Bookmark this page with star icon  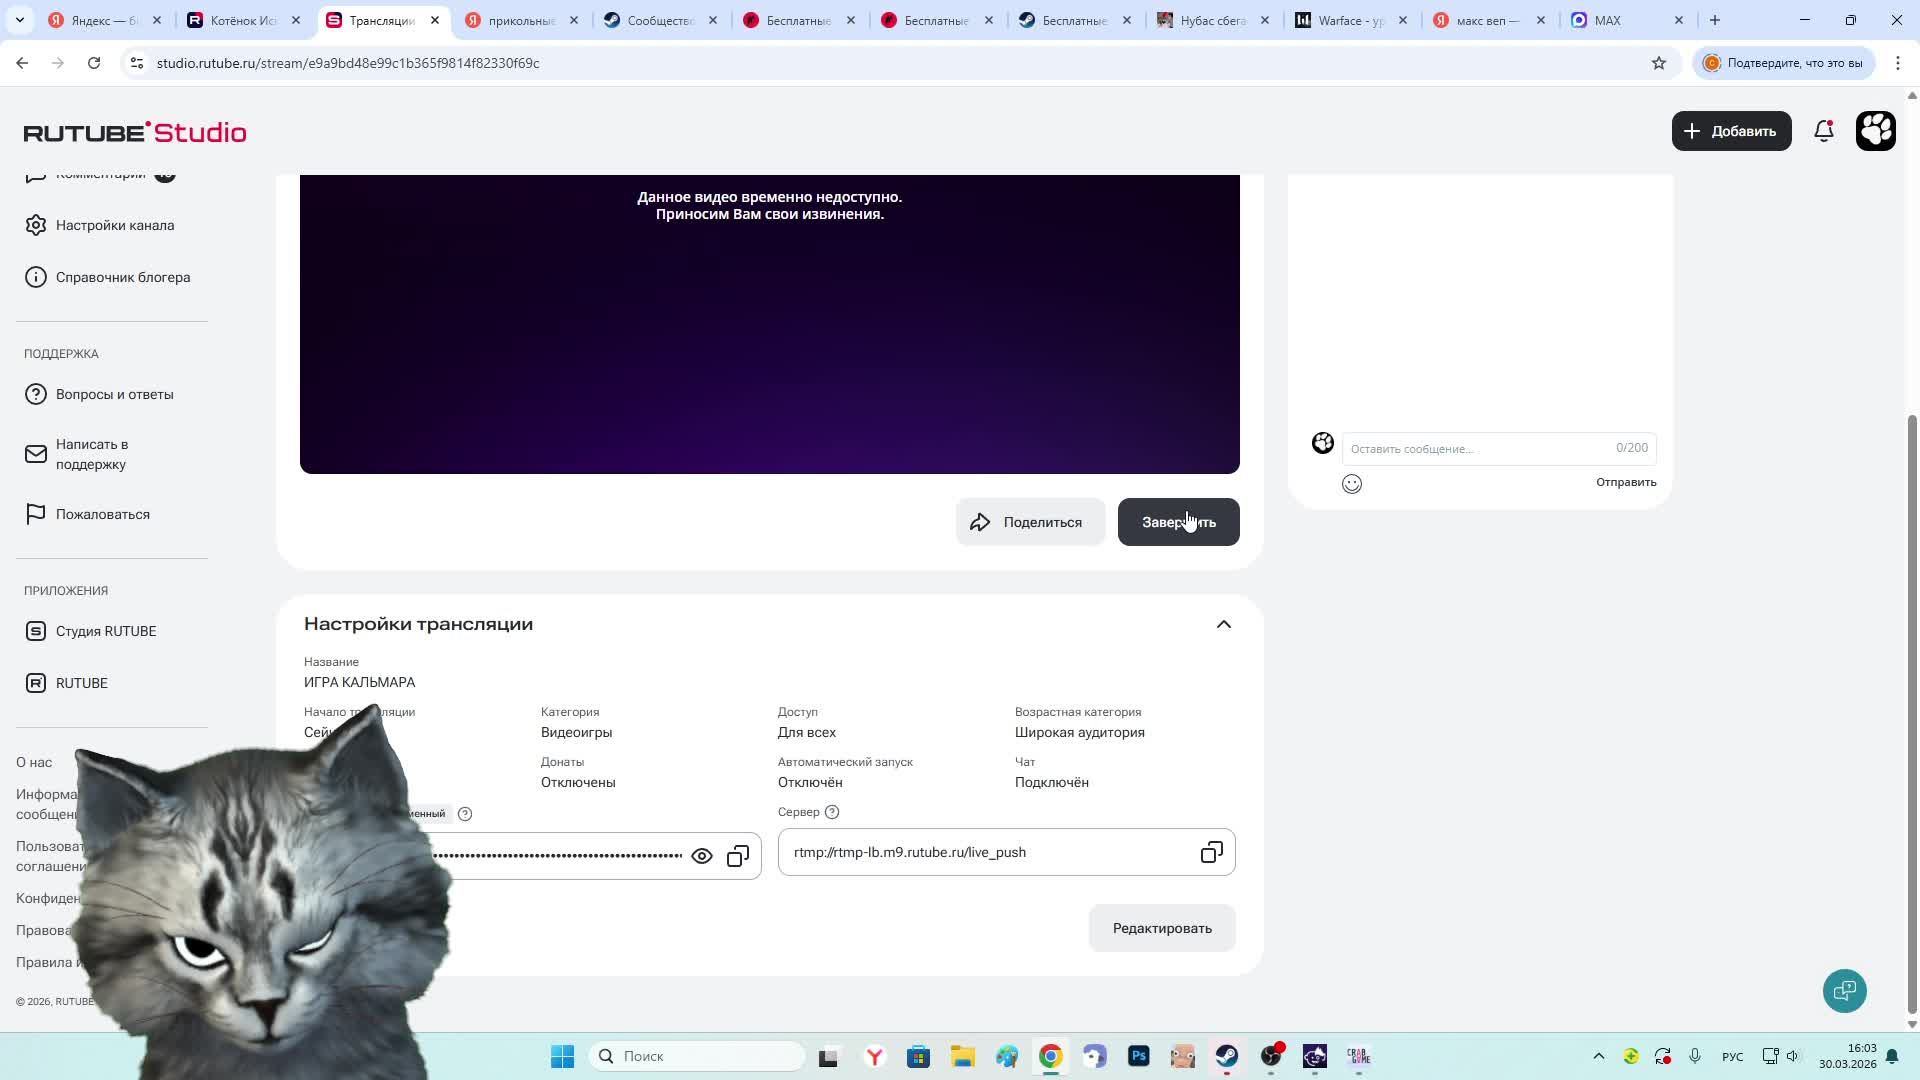[x=1659, y=63]
